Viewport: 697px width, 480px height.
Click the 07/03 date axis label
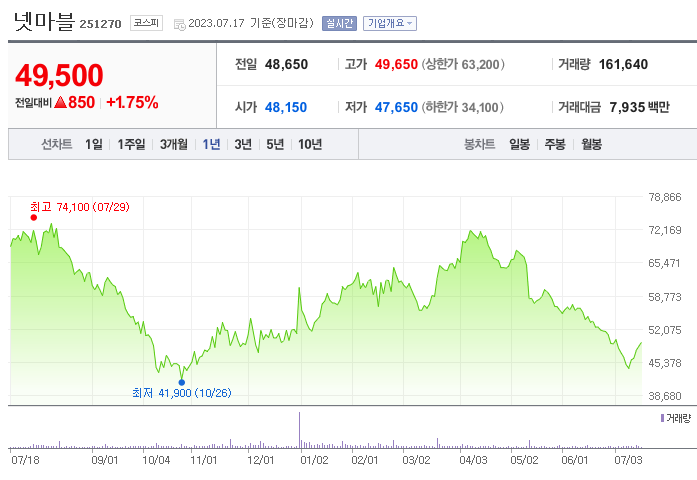point(629,460)
